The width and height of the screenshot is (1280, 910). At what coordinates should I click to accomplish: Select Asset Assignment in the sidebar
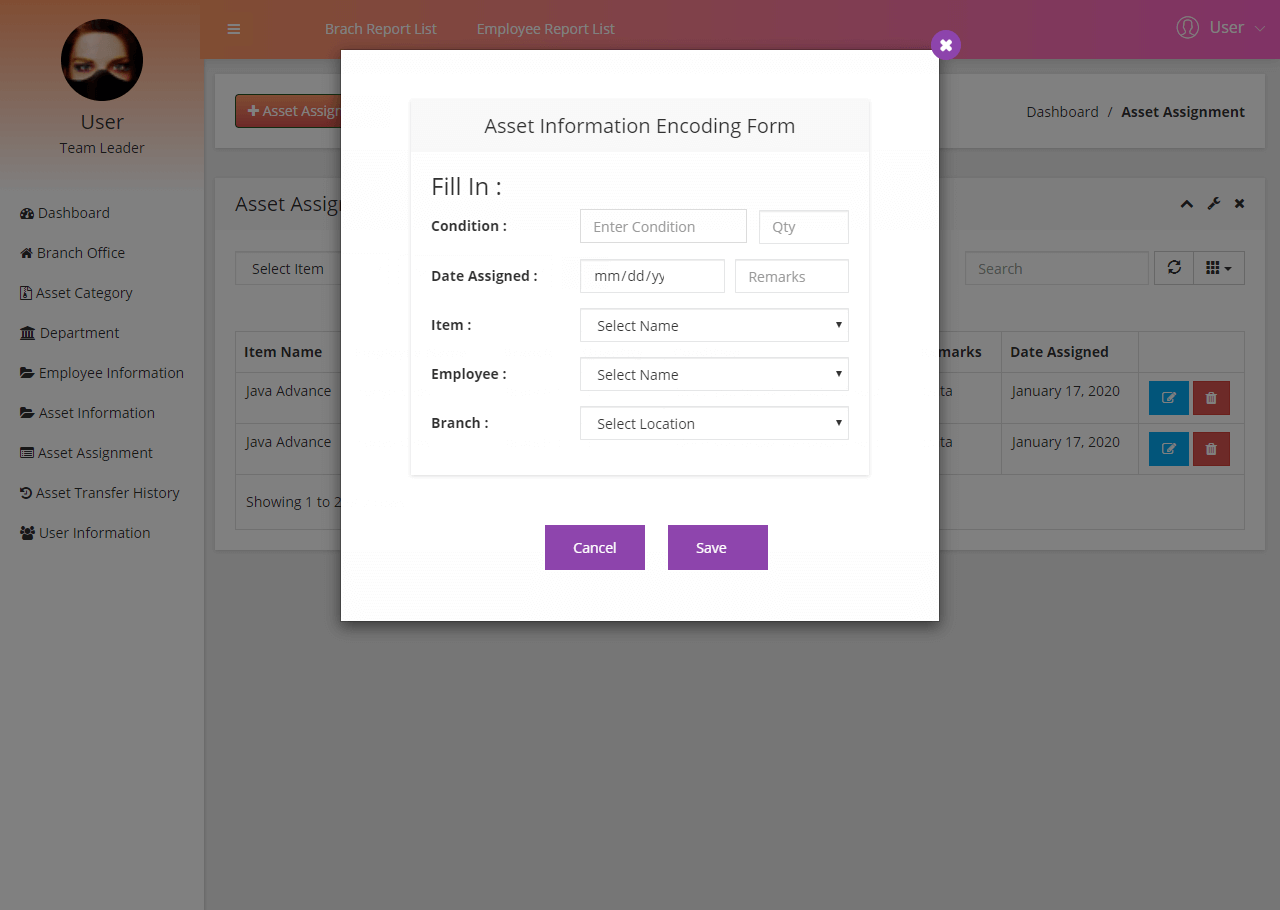coord(87,453)
